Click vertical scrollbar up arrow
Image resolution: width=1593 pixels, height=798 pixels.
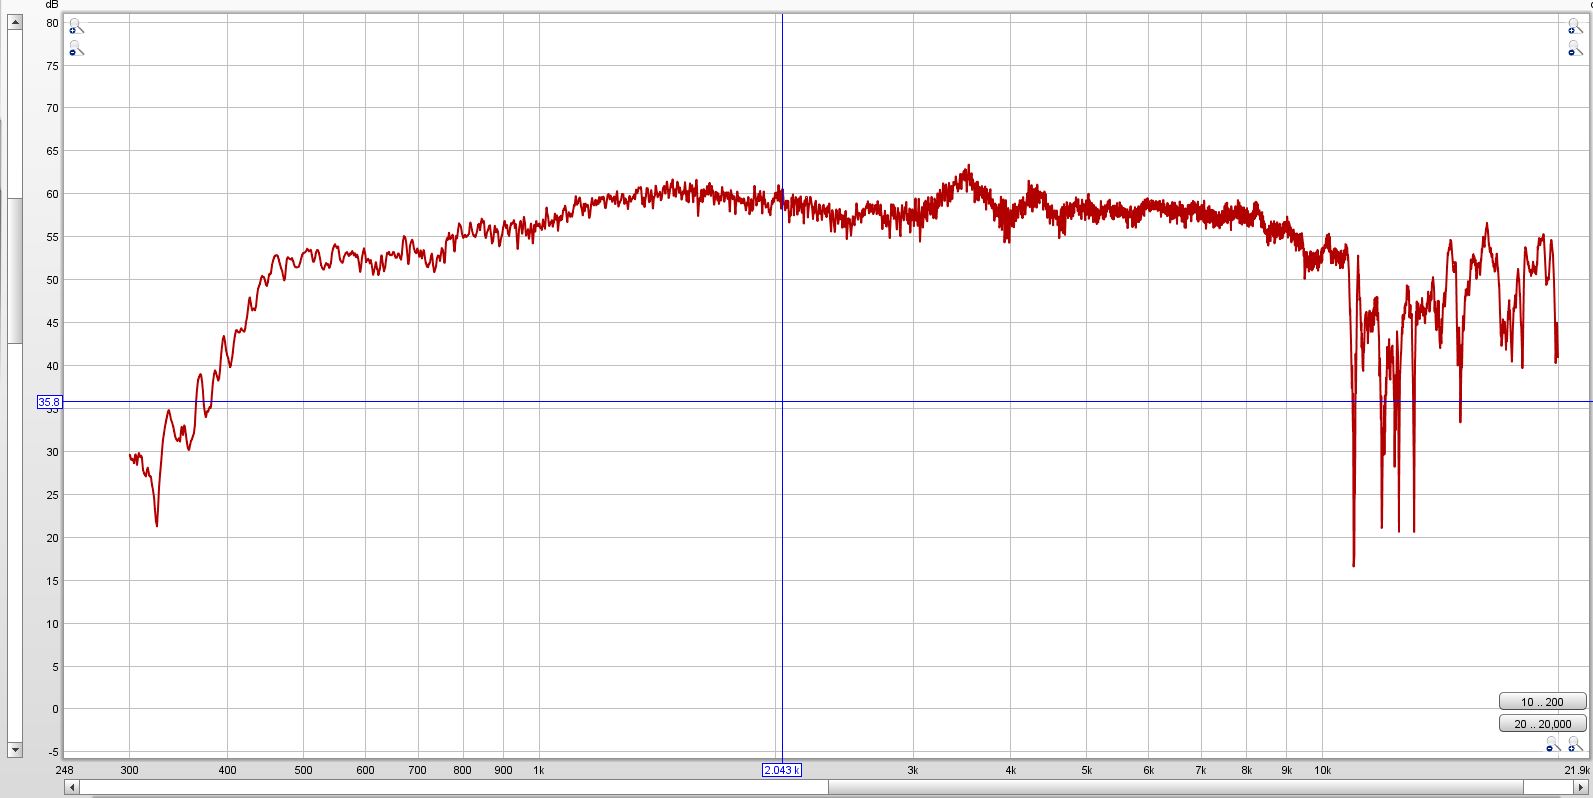[x=14, y=22]
